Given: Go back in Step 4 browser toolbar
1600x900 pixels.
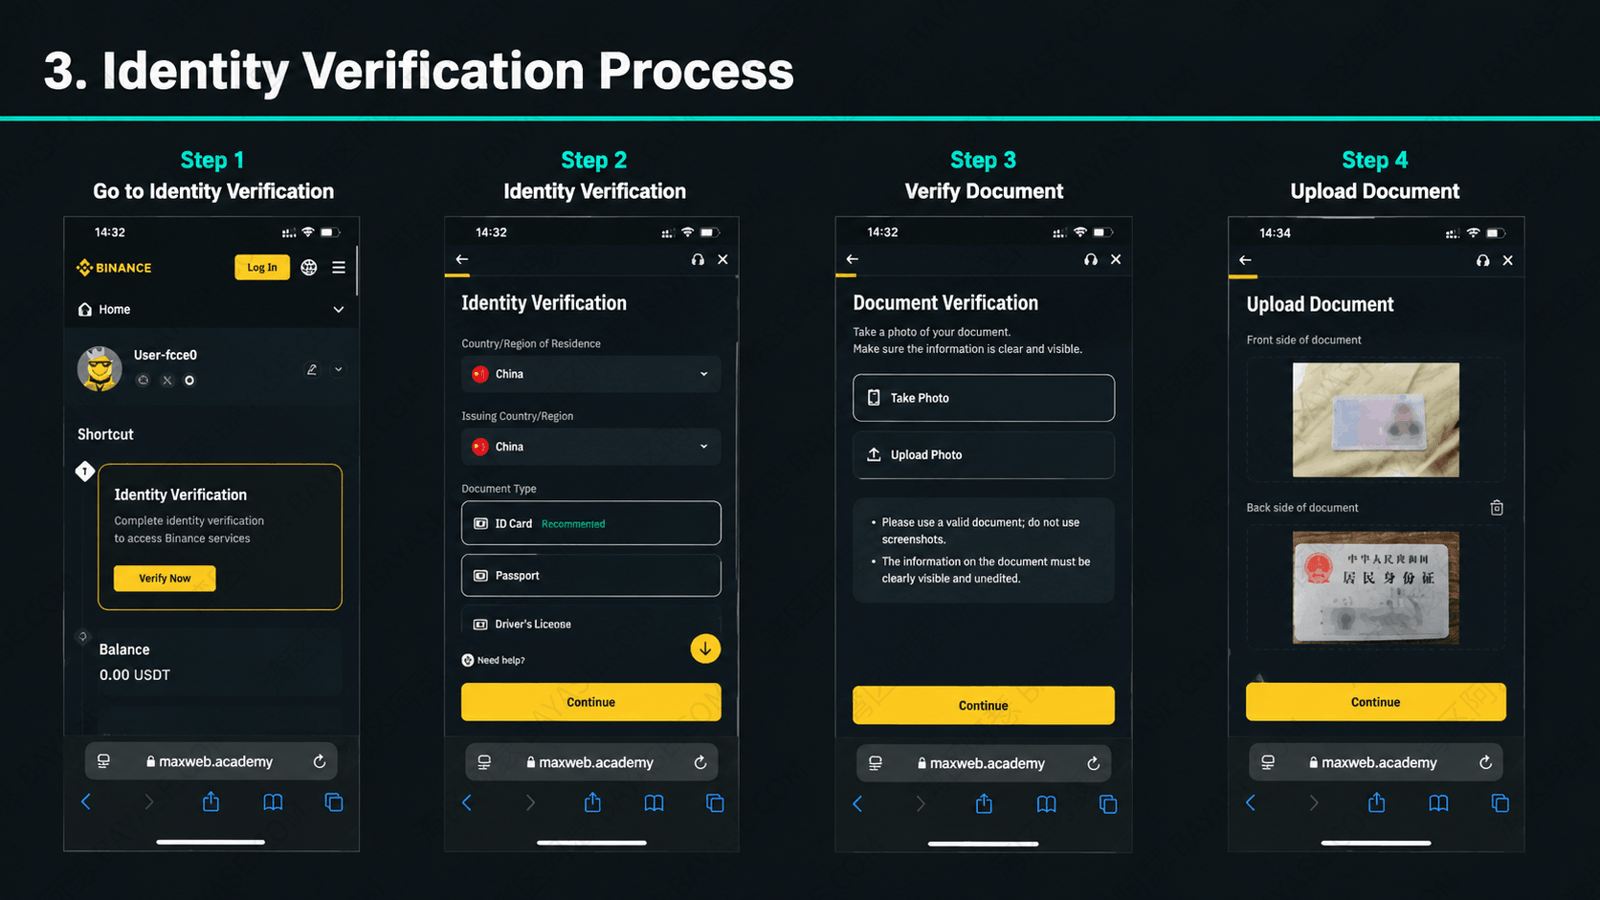Looking at the screenshot, I should (1251, 803).
